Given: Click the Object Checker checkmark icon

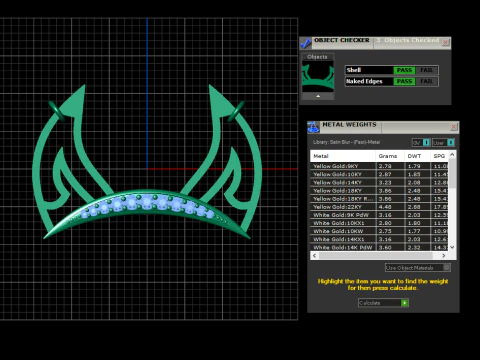Looking at the screenshot, I should [306, 43].
